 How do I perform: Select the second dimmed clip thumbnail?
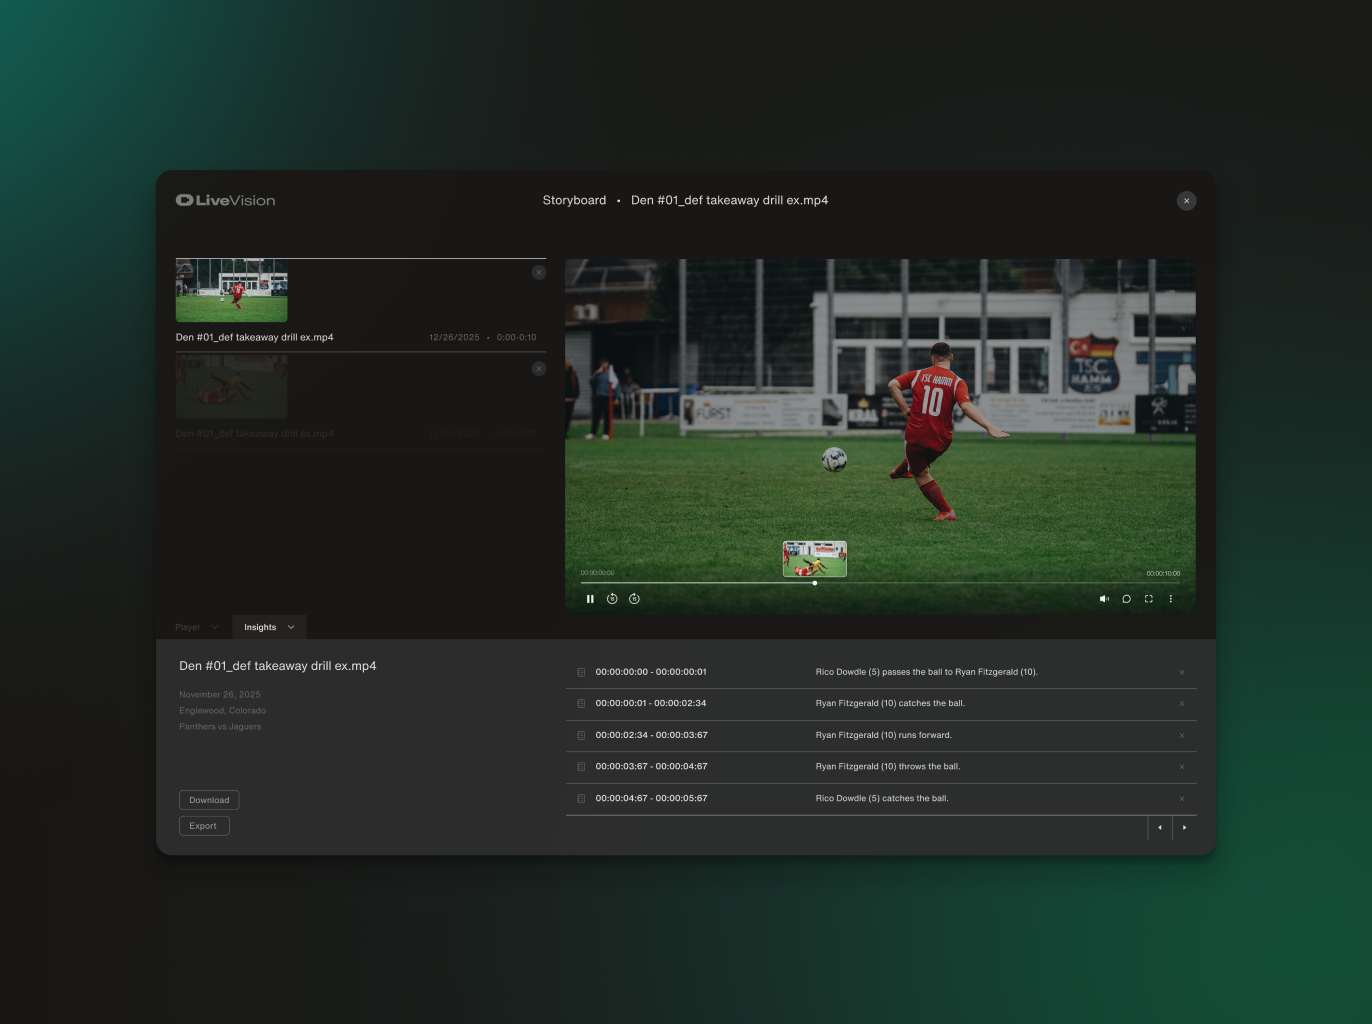[231, 387]
